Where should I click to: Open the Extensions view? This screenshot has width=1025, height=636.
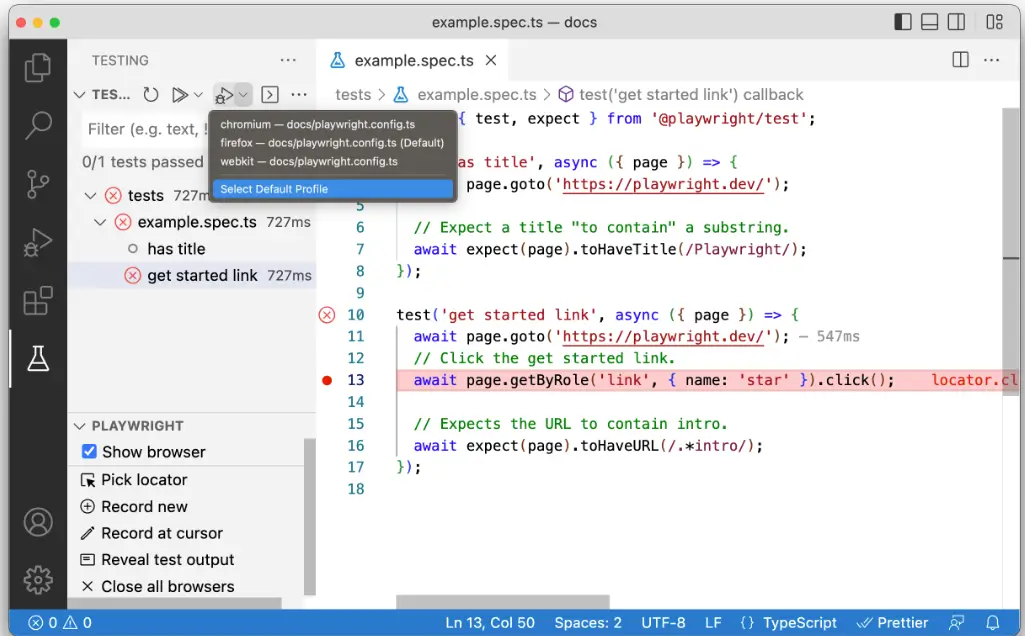pos(38,300)
